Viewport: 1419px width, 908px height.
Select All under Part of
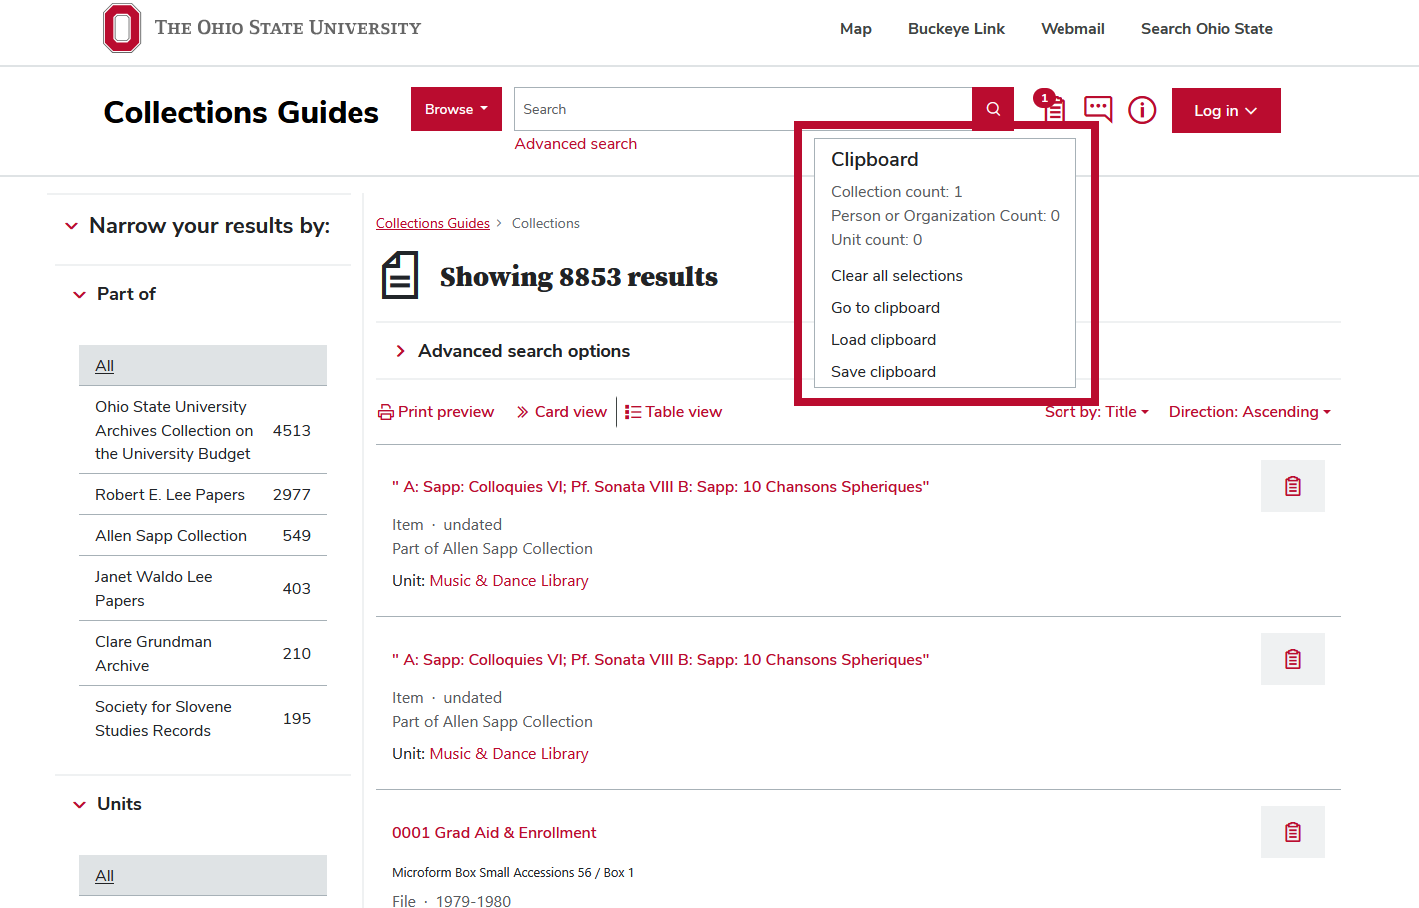[x=203, y=366]
